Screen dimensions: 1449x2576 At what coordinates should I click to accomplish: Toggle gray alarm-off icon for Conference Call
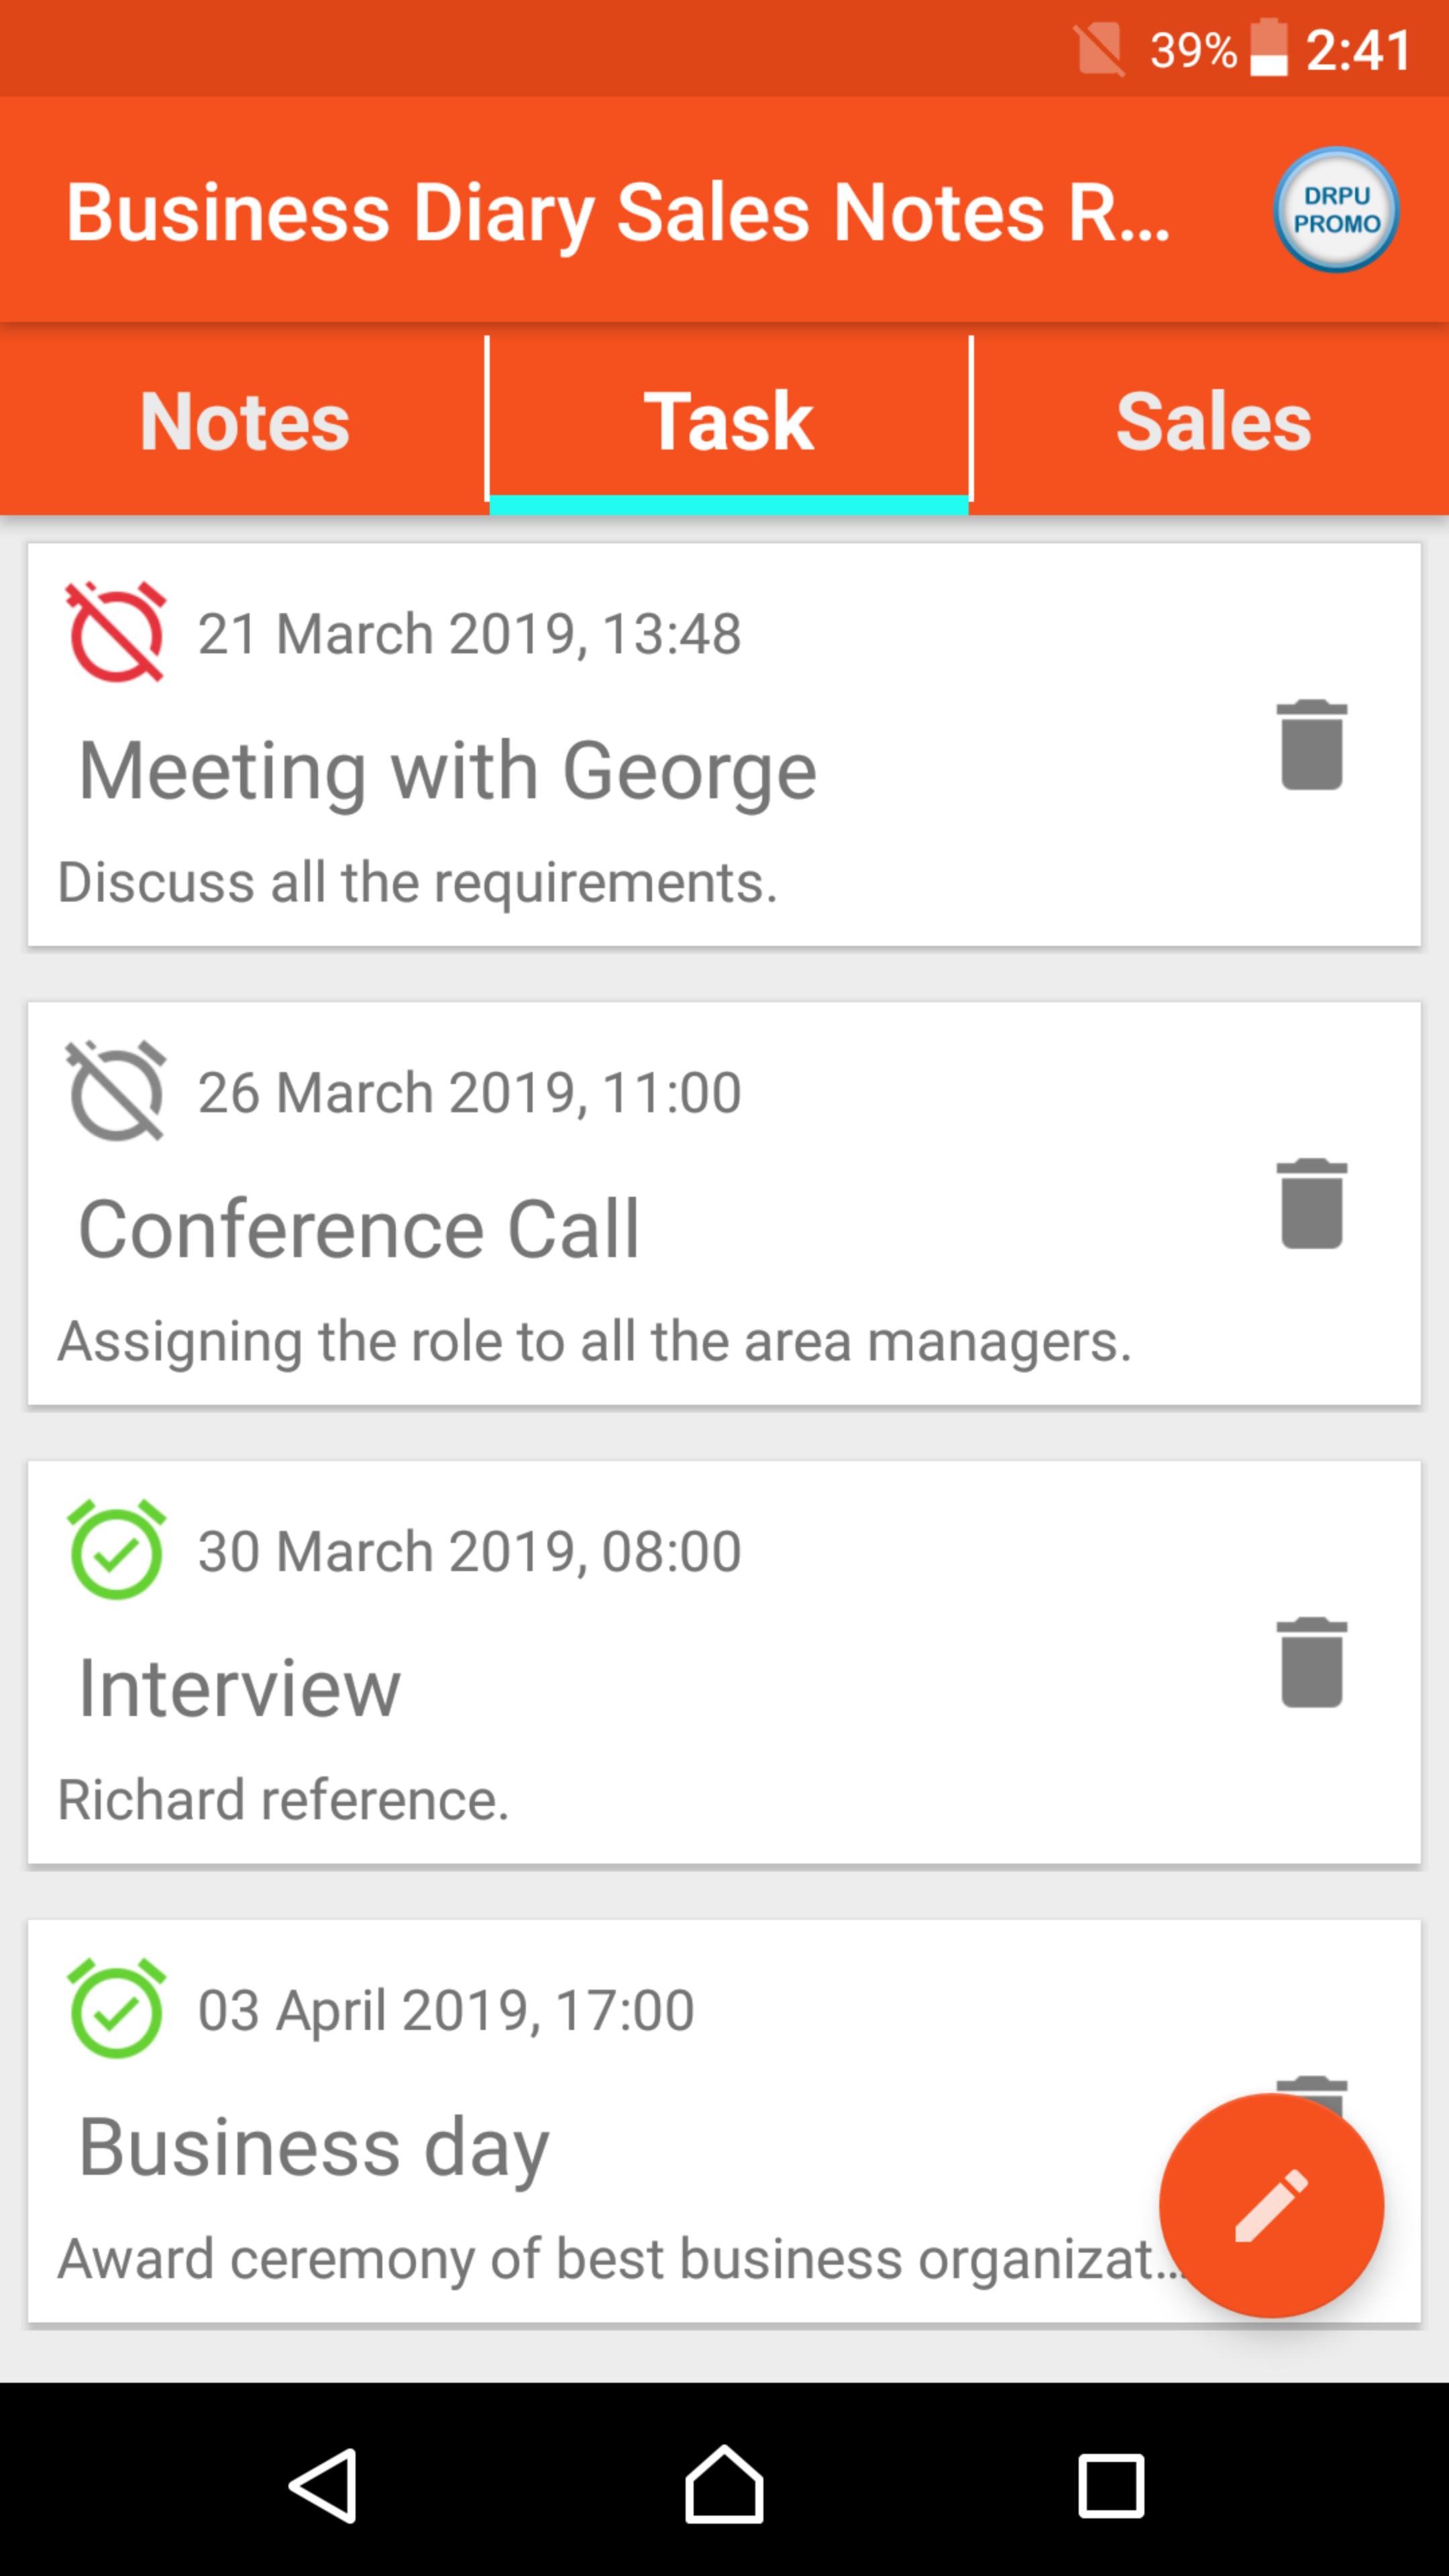(x=116, y=1091)
